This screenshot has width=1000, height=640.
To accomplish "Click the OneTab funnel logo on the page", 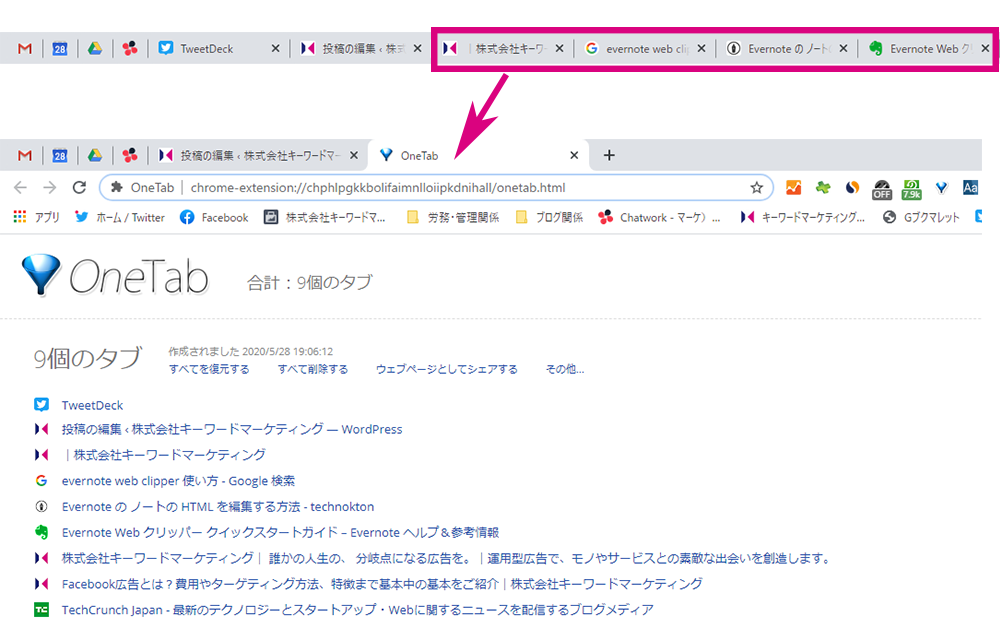I will tap(41, 275).
